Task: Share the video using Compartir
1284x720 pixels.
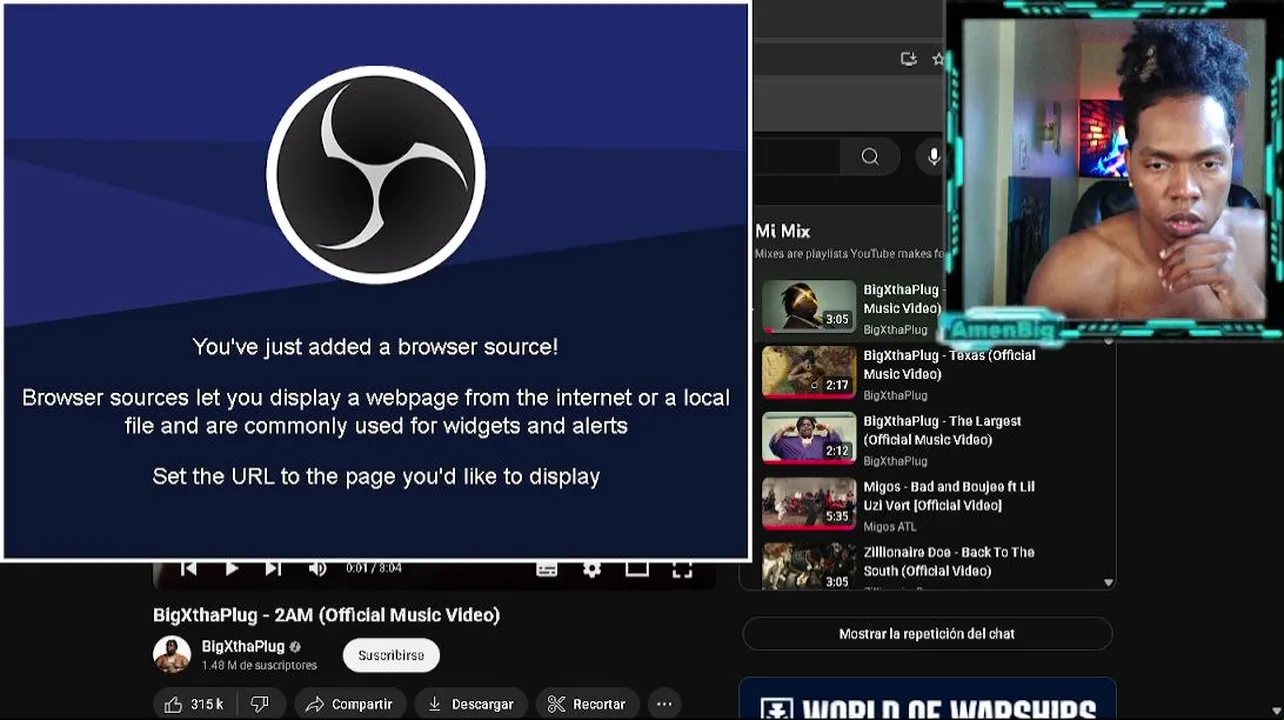Action: coord(350,704)
